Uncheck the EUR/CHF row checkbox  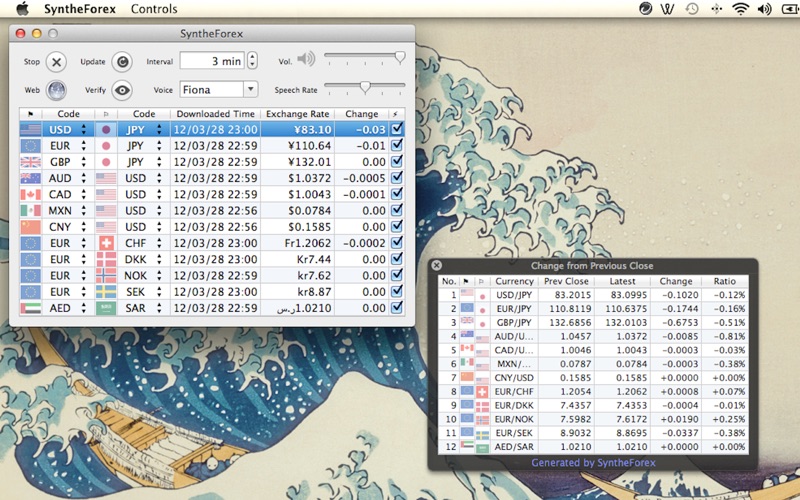pyautogui.click(x=396, y=242)
